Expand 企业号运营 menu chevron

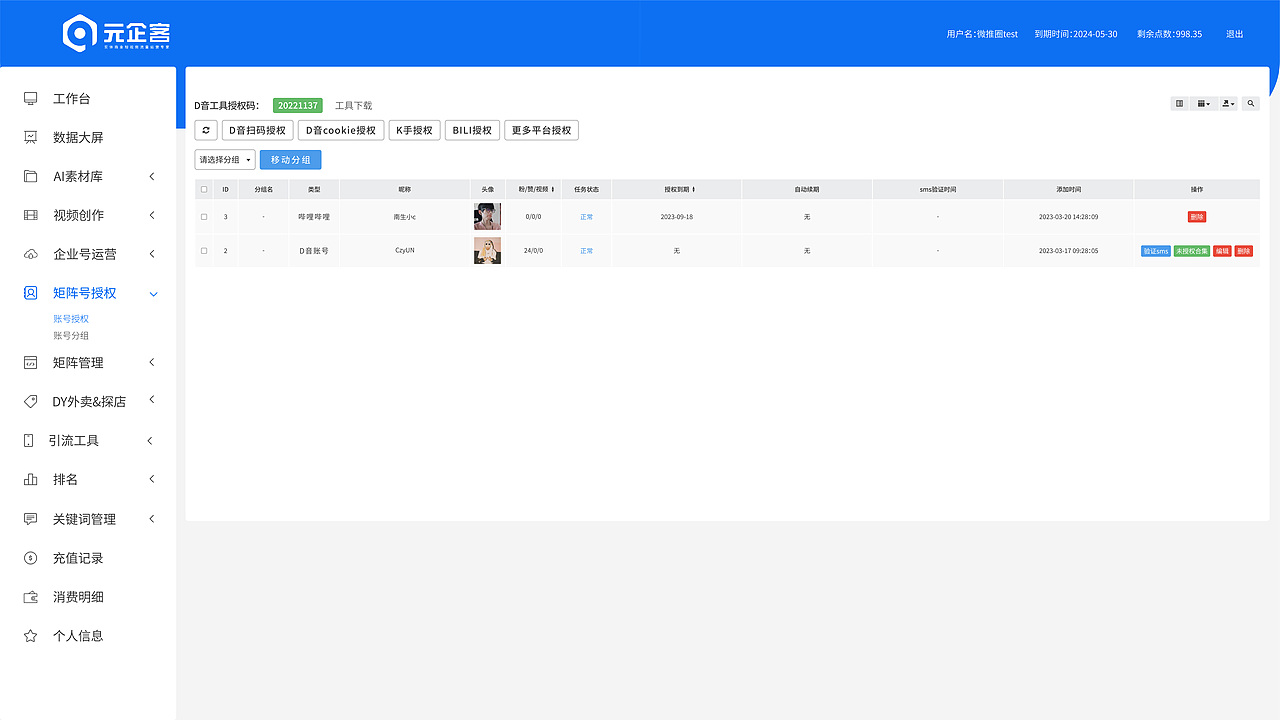click(x=152, y=254)
